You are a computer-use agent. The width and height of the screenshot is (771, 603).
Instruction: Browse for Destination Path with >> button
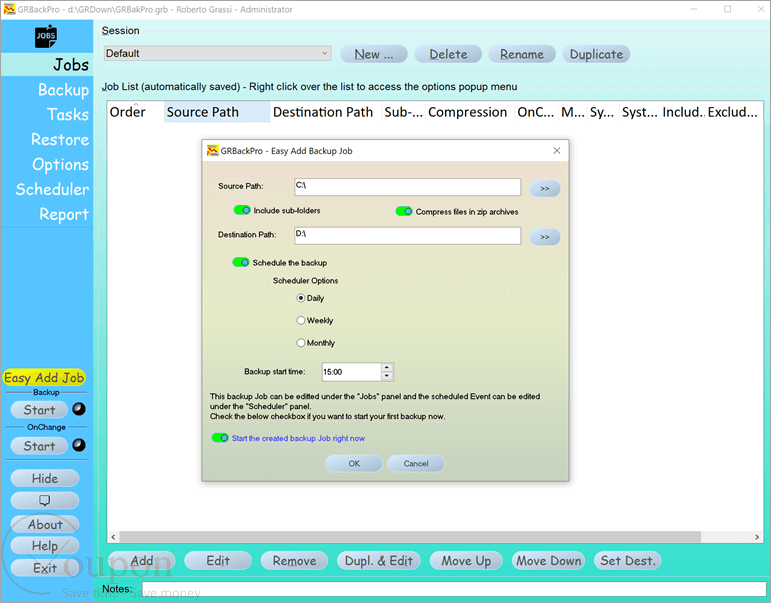(x=545, y=237)
